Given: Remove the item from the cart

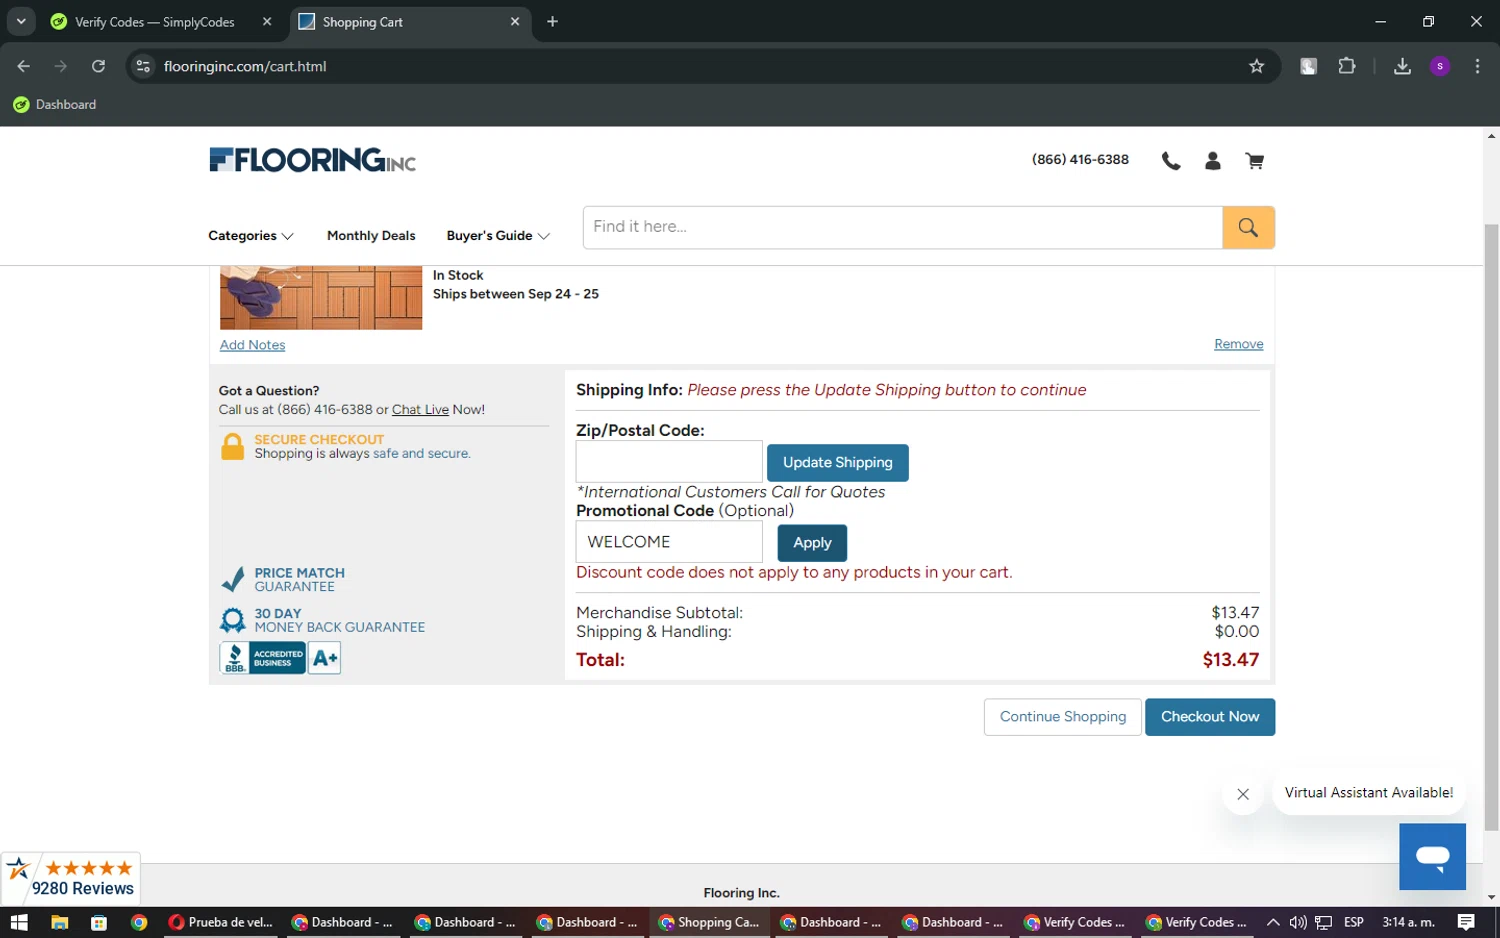Looking at the screenshot, I should 1238,344.
